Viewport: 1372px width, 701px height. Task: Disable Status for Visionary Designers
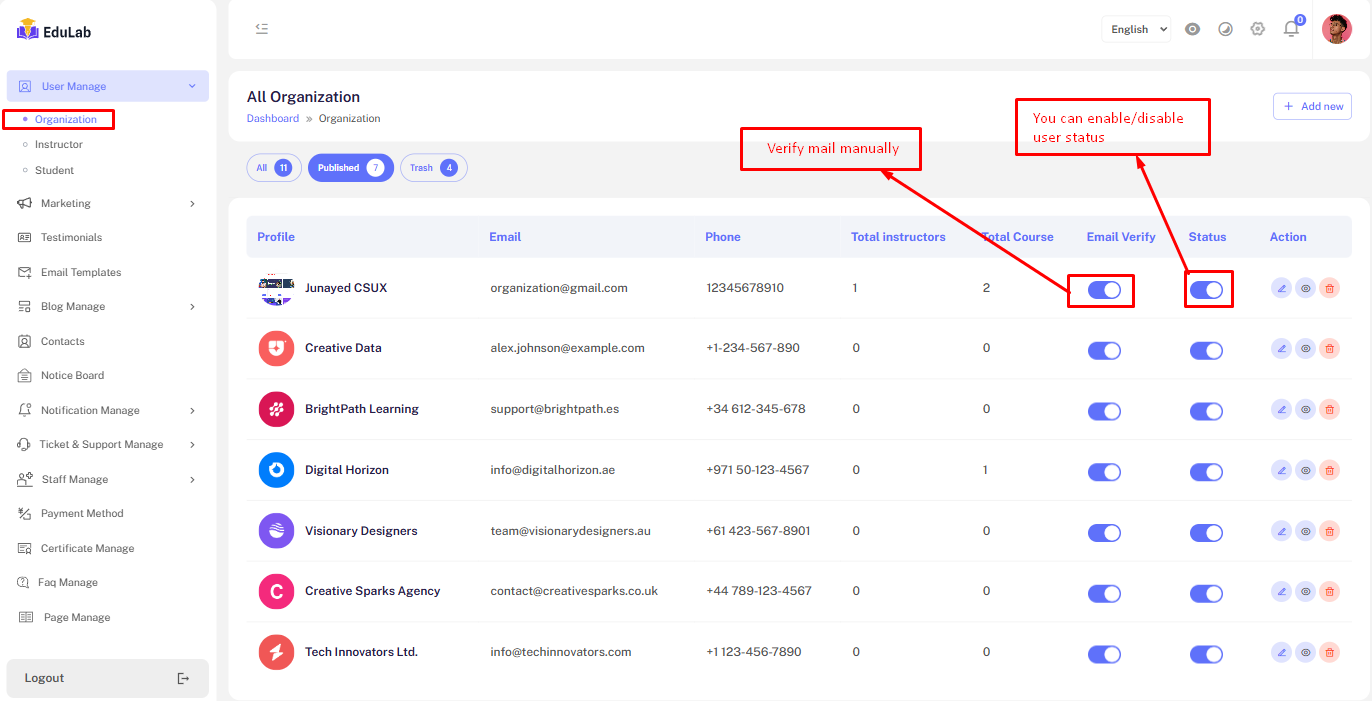1206,533
